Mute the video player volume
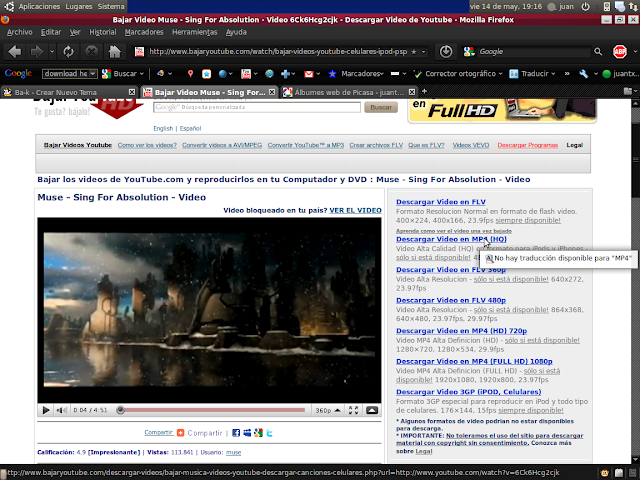 [62, 410]
